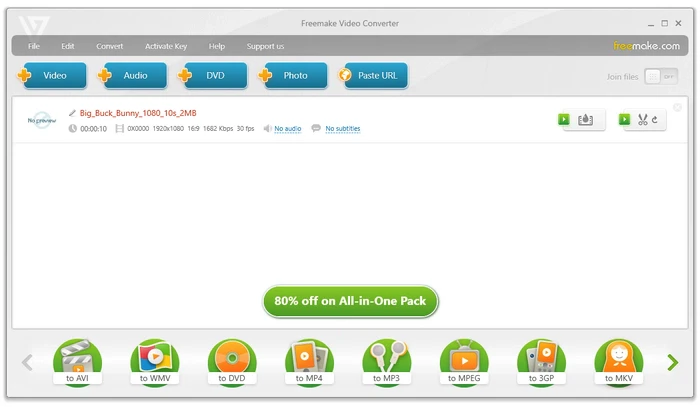Image resolution: width=700 pixels, height=407 pixels.
Task: Add images with the Photo button
Action: pyautogui.click(x=293, y=75)
